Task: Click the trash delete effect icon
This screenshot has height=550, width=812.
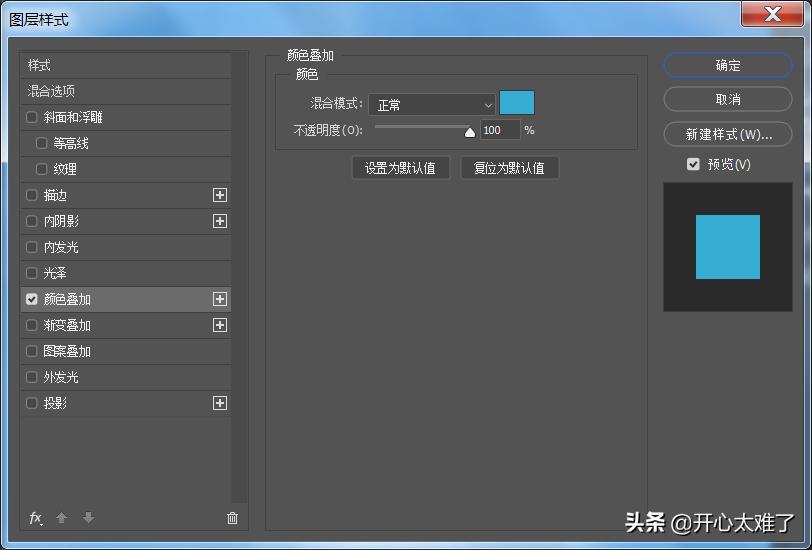Action: tap(233, 518)
